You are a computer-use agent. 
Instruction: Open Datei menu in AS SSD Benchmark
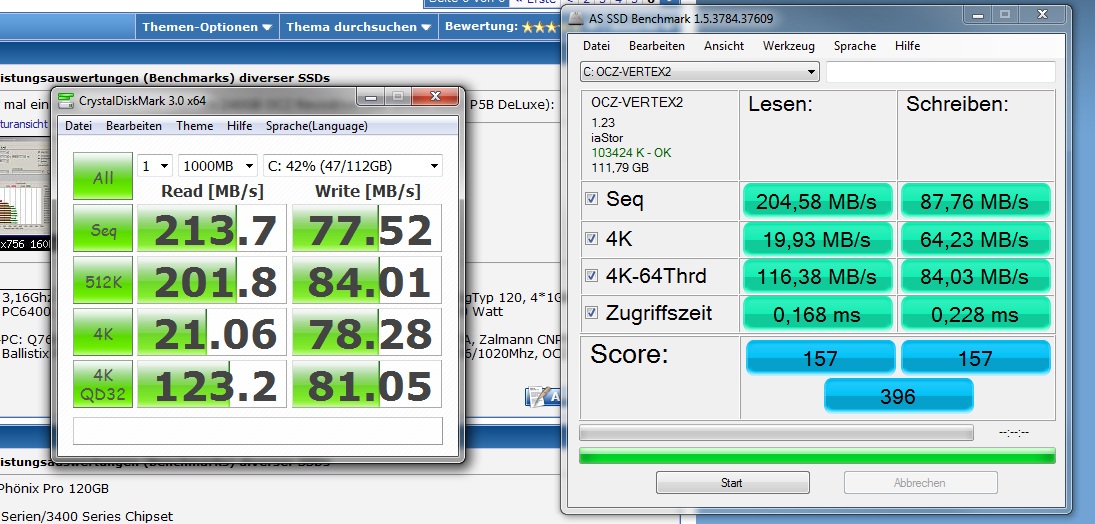click(x=596, y=46)
